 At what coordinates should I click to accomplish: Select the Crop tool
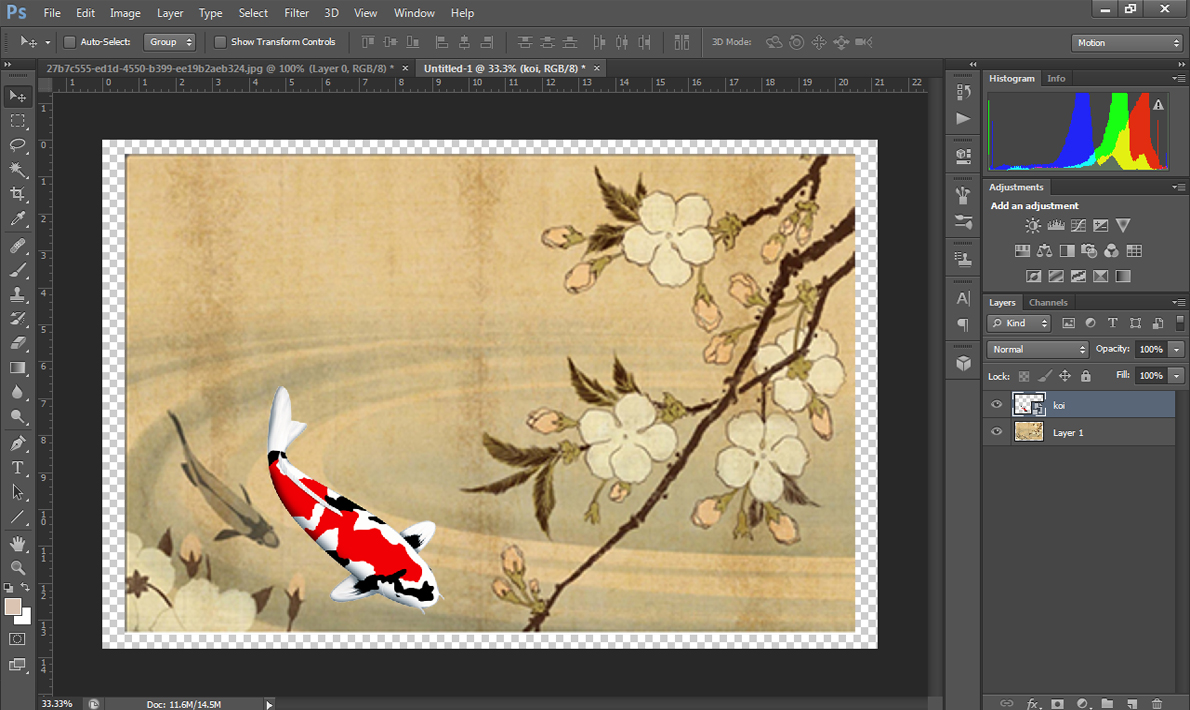(18, 194)
